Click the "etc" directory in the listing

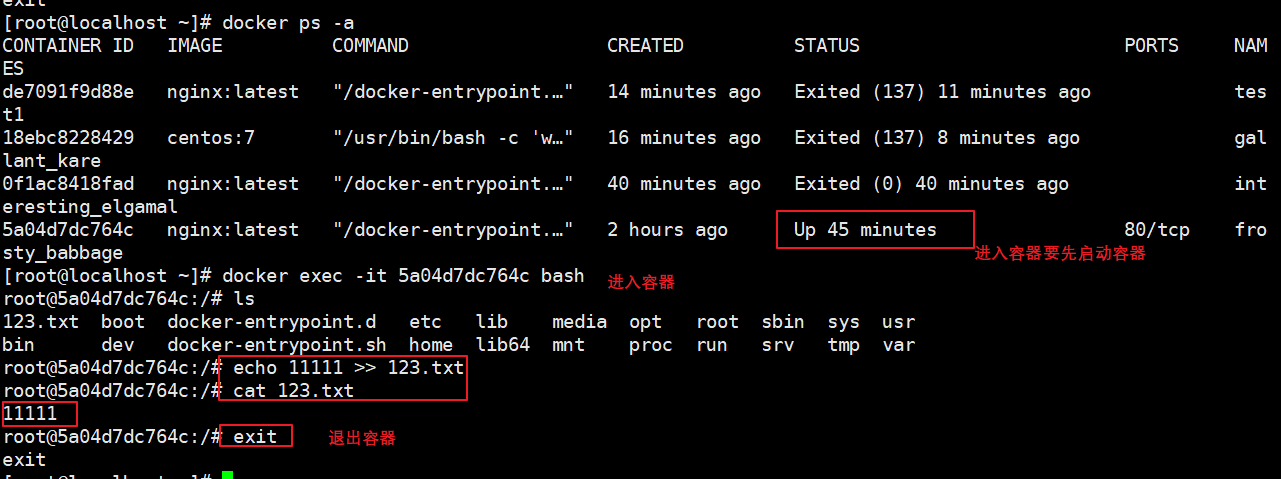[x=425, y=321]
